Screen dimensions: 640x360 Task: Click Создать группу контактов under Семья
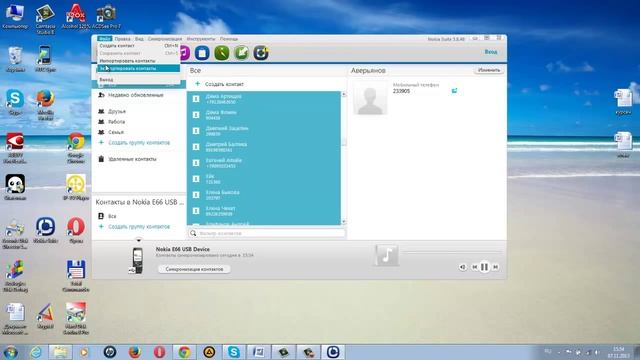(139, 143)
